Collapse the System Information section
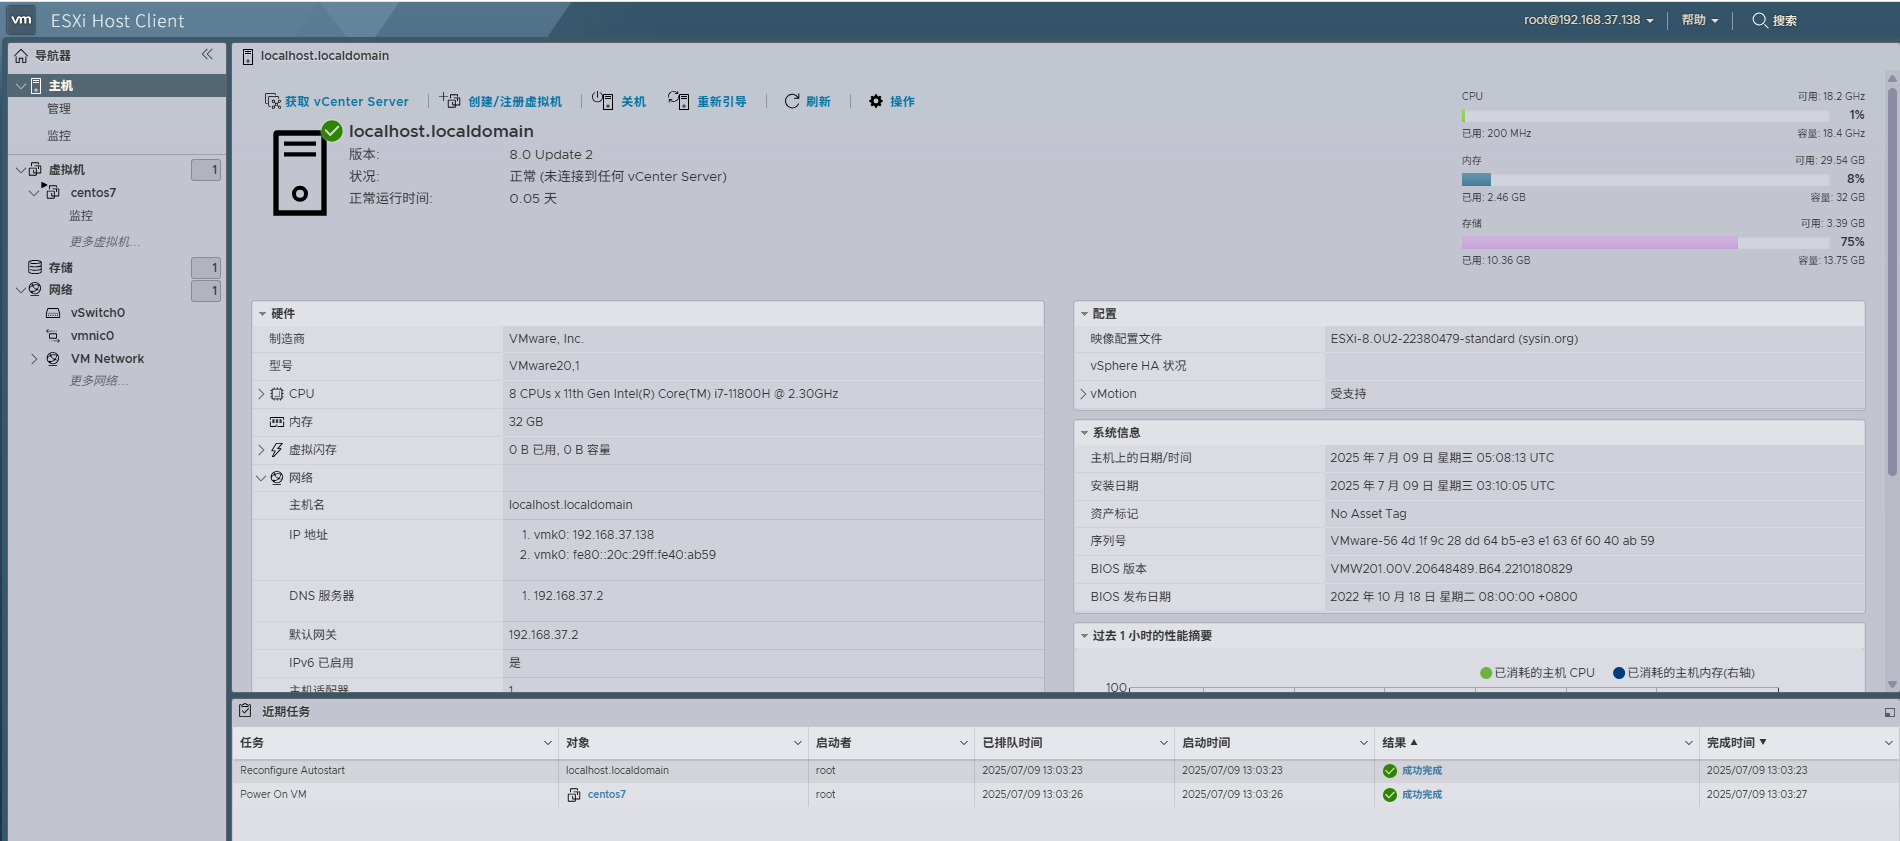The height and width of the screenshot is (841, 1900). [x=1084, y=433]
